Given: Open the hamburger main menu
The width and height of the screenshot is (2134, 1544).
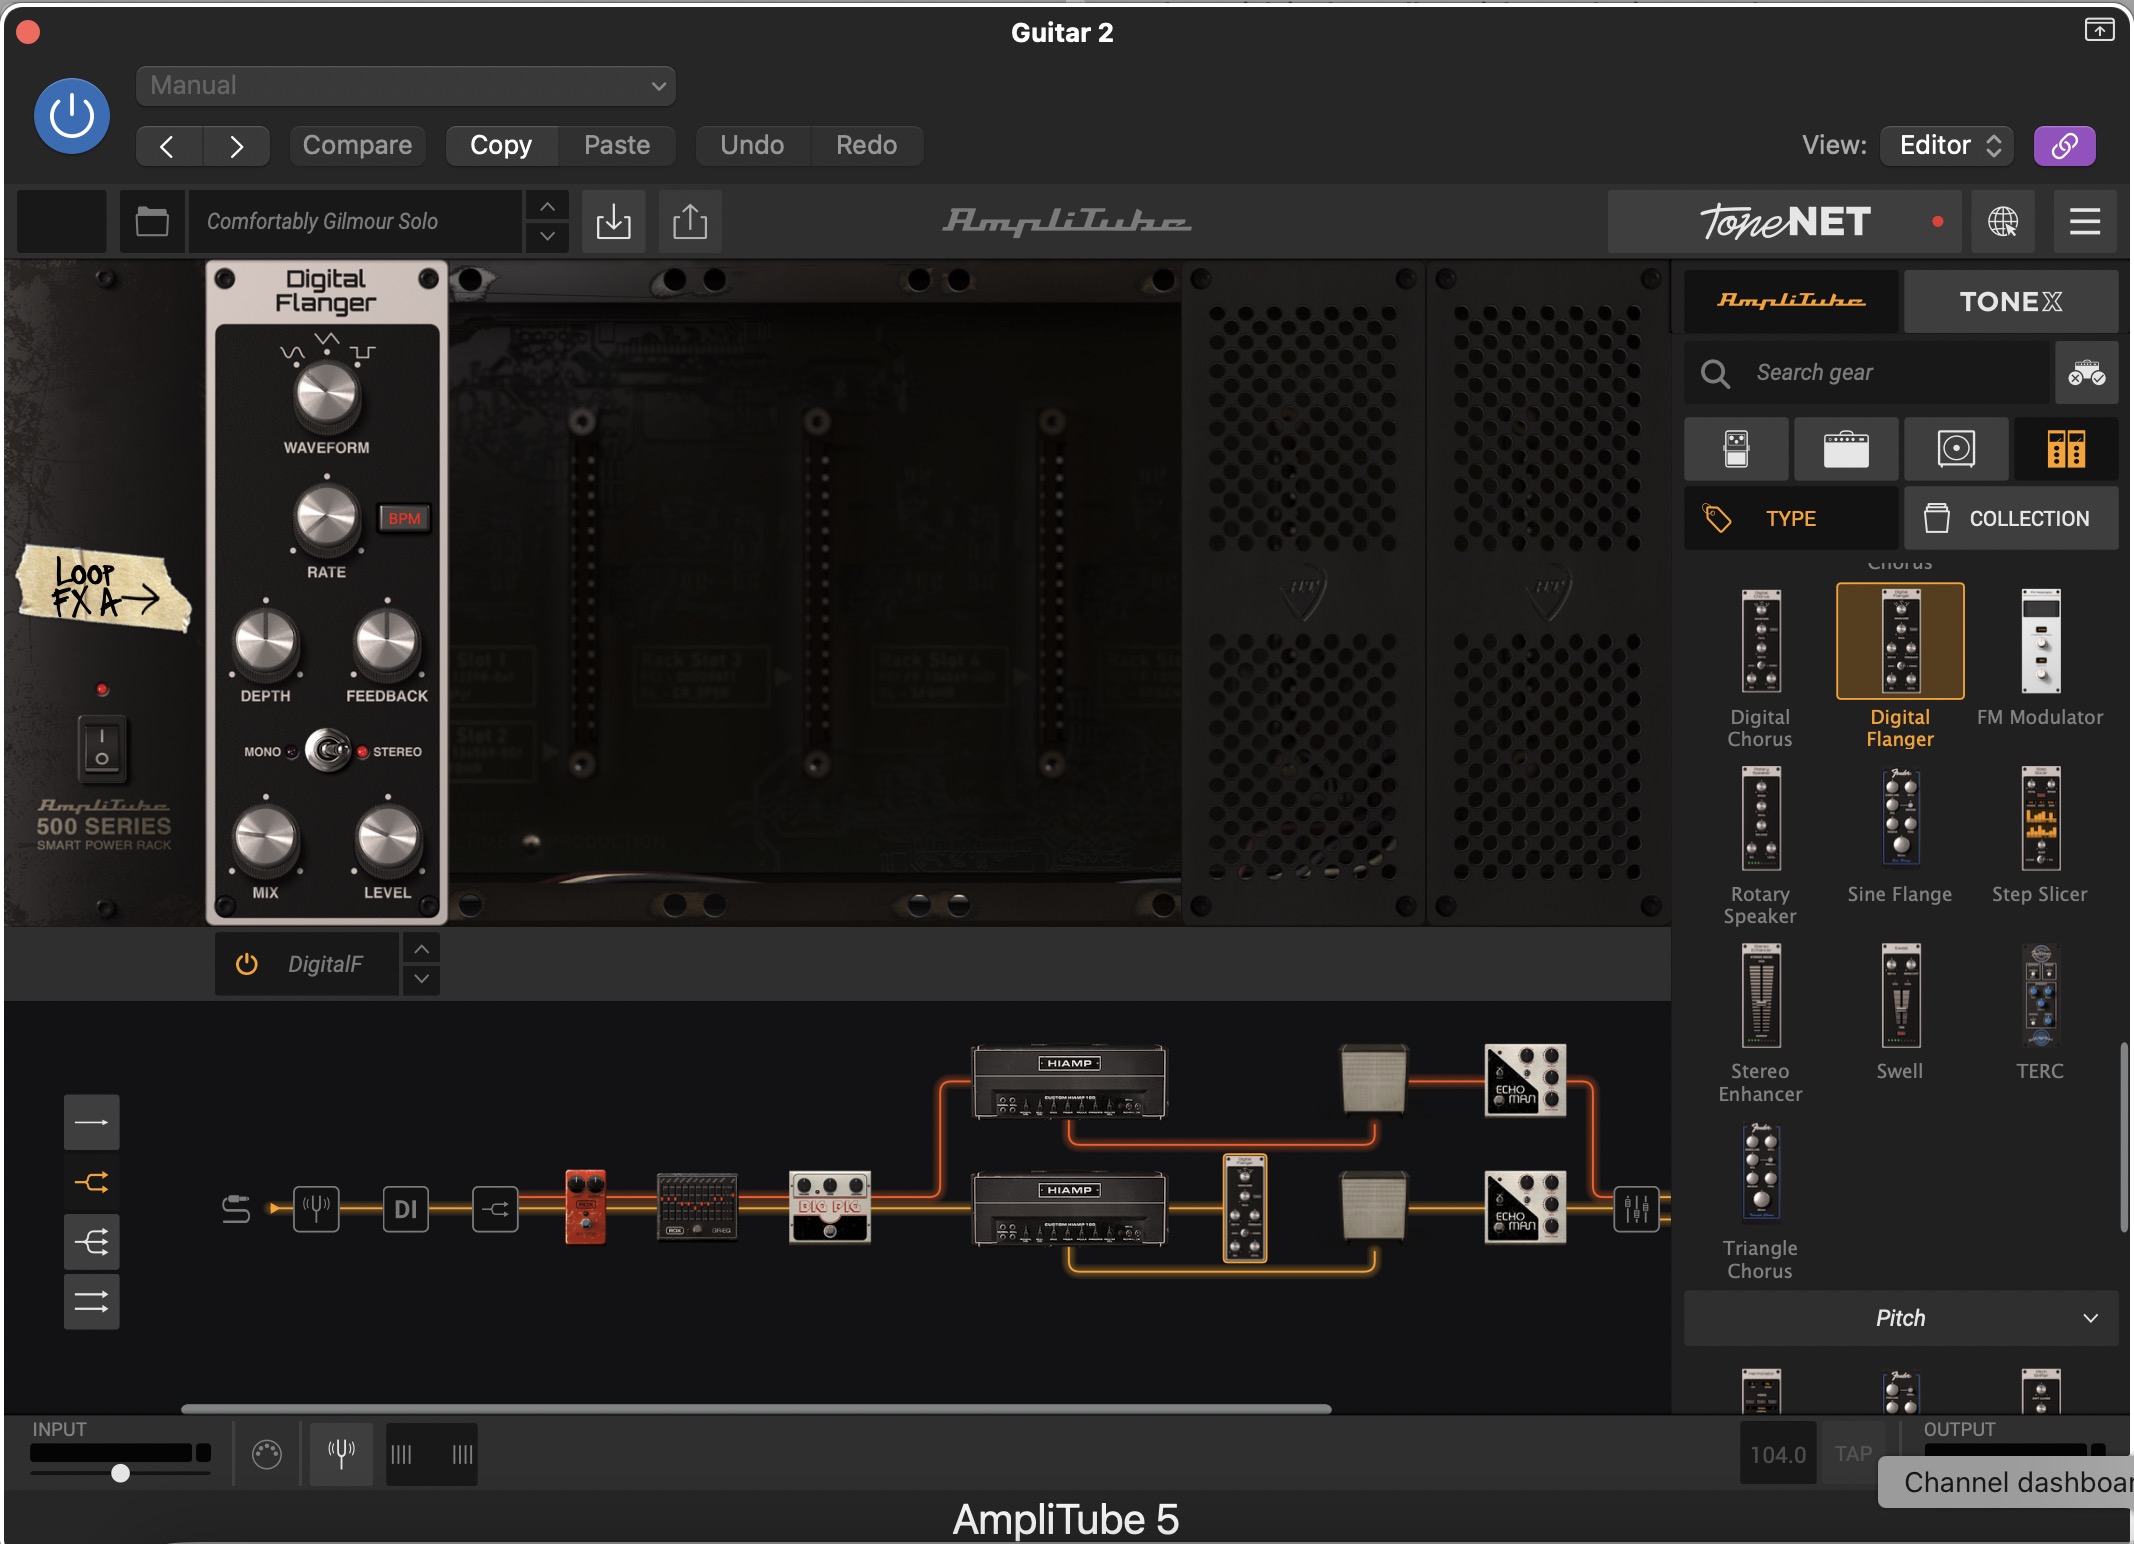Looking at the screenshot, I should tap(2085, 221).
